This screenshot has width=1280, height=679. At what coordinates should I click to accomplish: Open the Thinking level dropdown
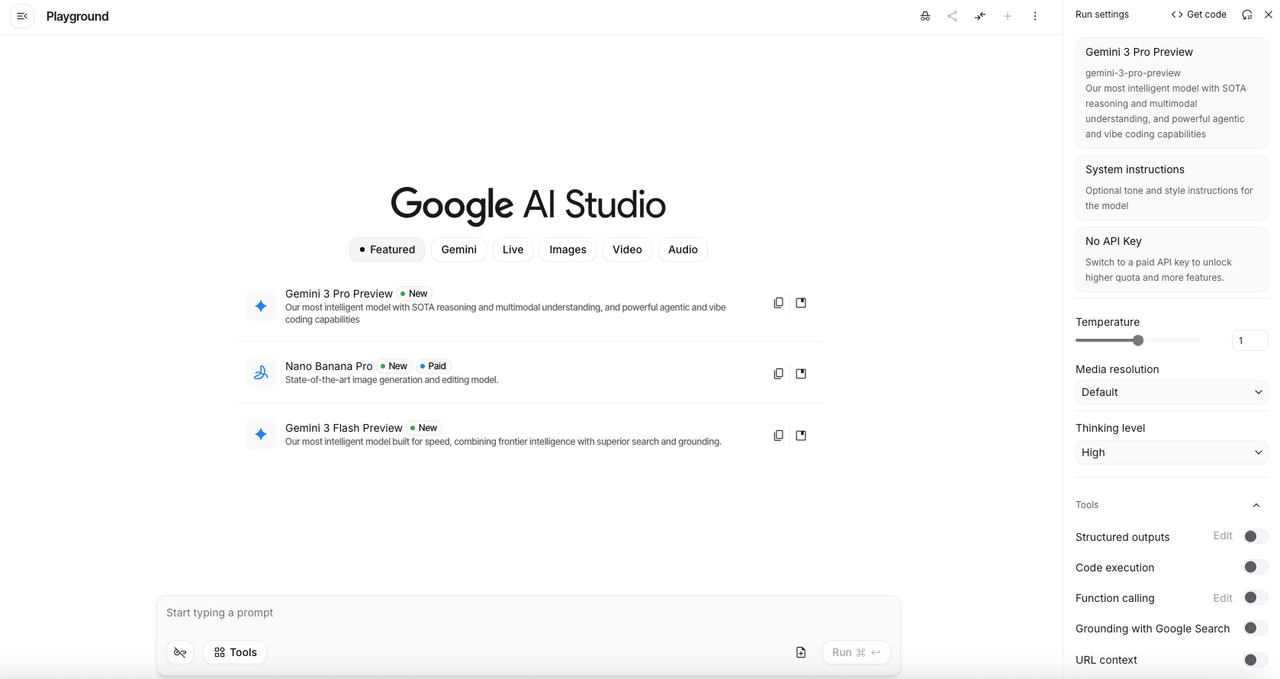[x=1171, y=453]
